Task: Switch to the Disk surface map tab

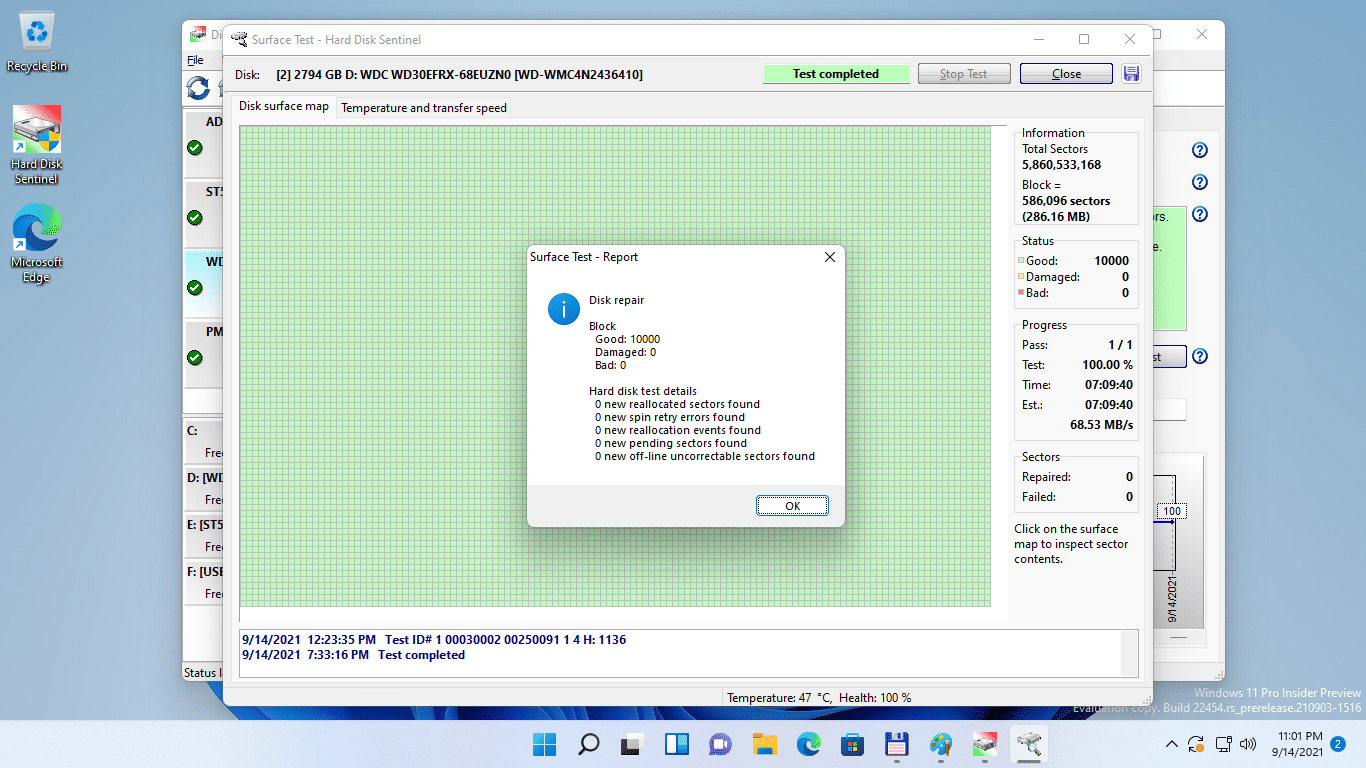Action: [284, 106]
